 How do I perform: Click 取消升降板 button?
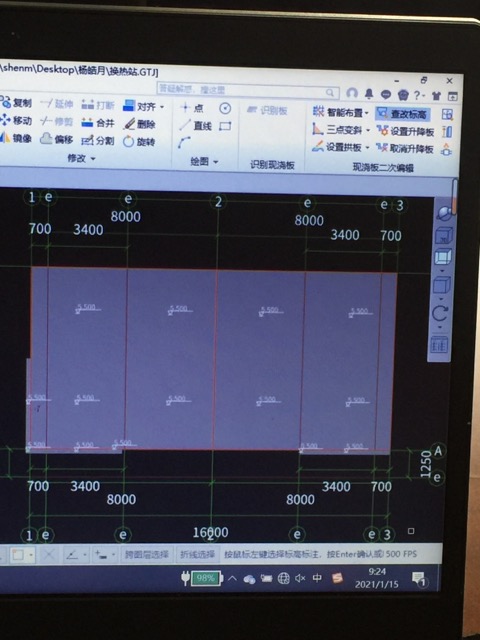[x=405, y=149]
